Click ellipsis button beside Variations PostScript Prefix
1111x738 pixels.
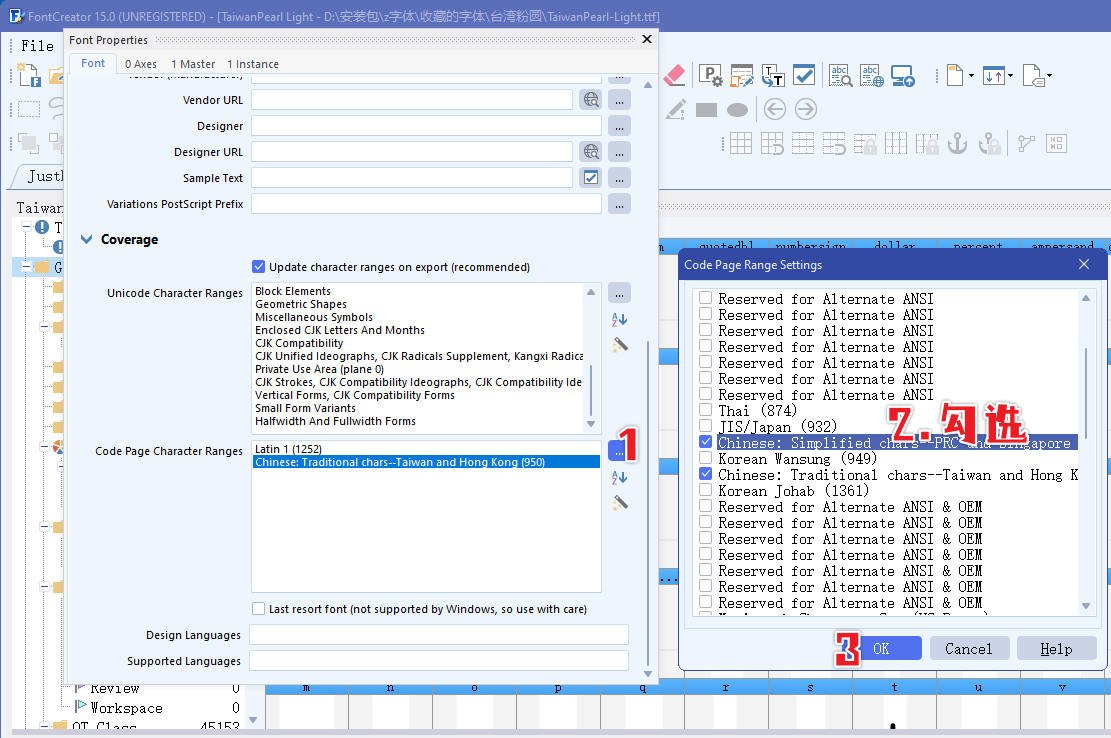[619, 204]
